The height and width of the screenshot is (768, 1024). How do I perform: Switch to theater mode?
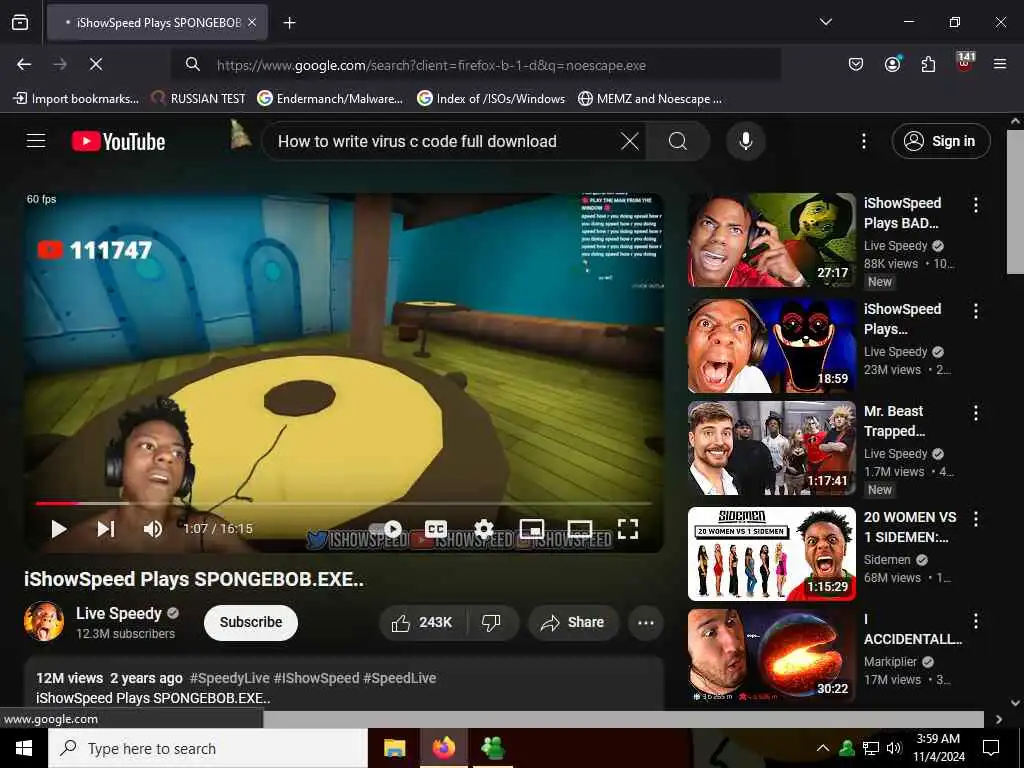pyautogui.click(x=580, y=528)
